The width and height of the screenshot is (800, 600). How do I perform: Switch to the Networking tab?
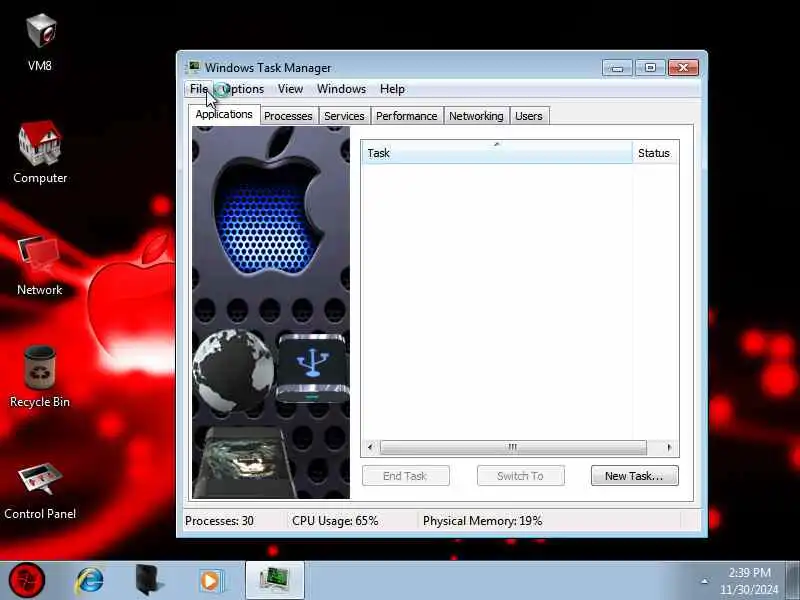click(476, 116)
